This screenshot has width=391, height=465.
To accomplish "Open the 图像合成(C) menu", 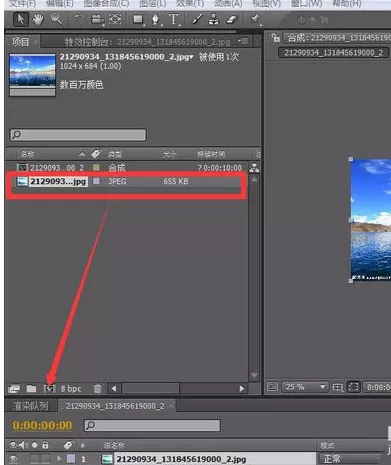I will tap(106, 4).
